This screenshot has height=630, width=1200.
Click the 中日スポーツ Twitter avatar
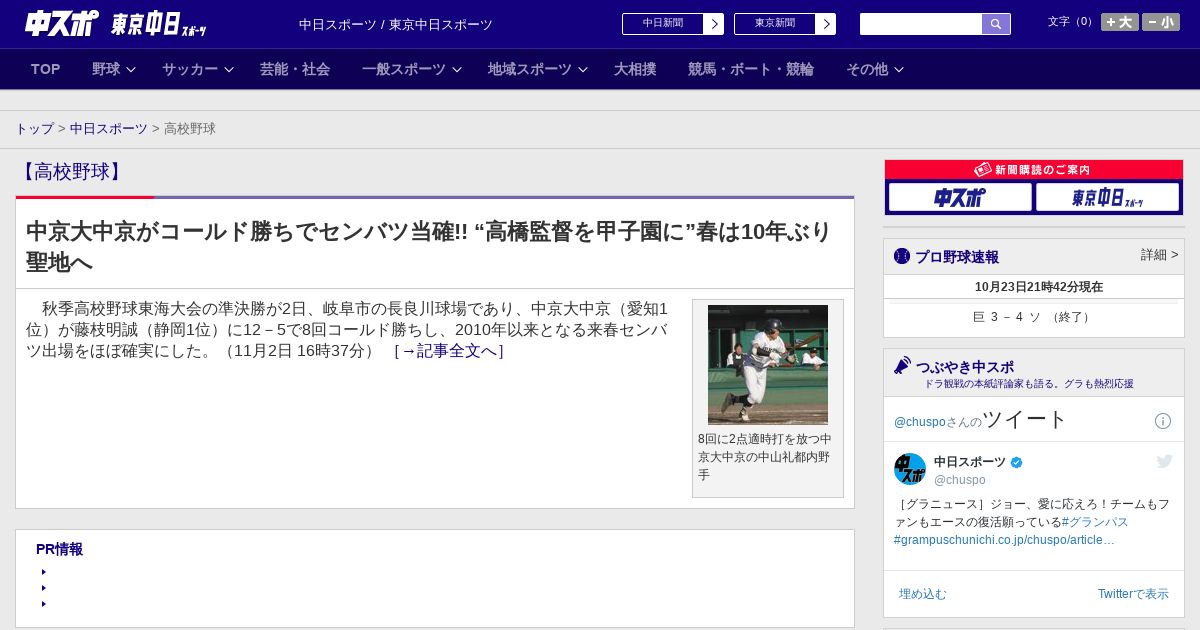click(x=910, y=469)
